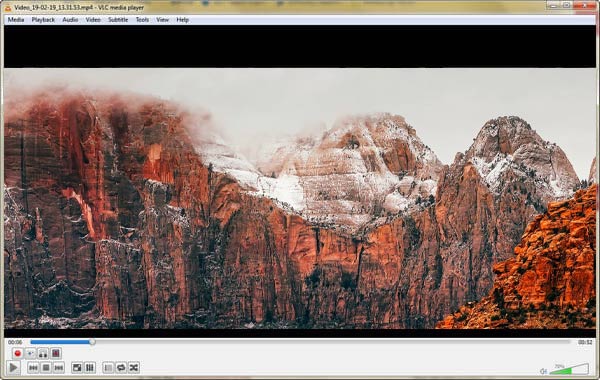
Task: Mute audio via the speaker icon
Action: 543,371
